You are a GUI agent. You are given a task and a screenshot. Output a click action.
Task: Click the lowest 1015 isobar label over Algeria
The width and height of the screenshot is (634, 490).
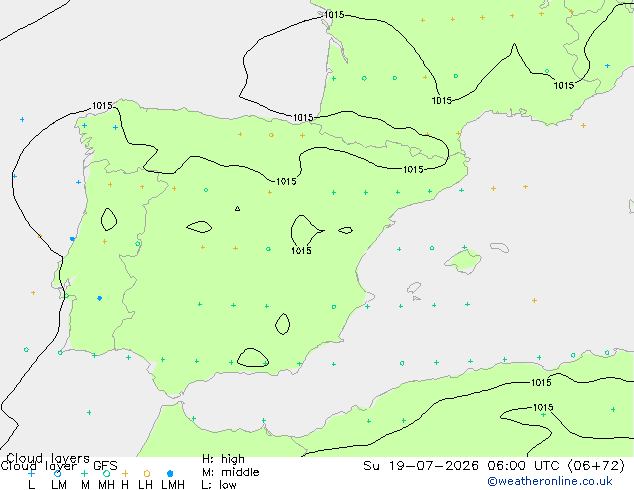[543, 407]
